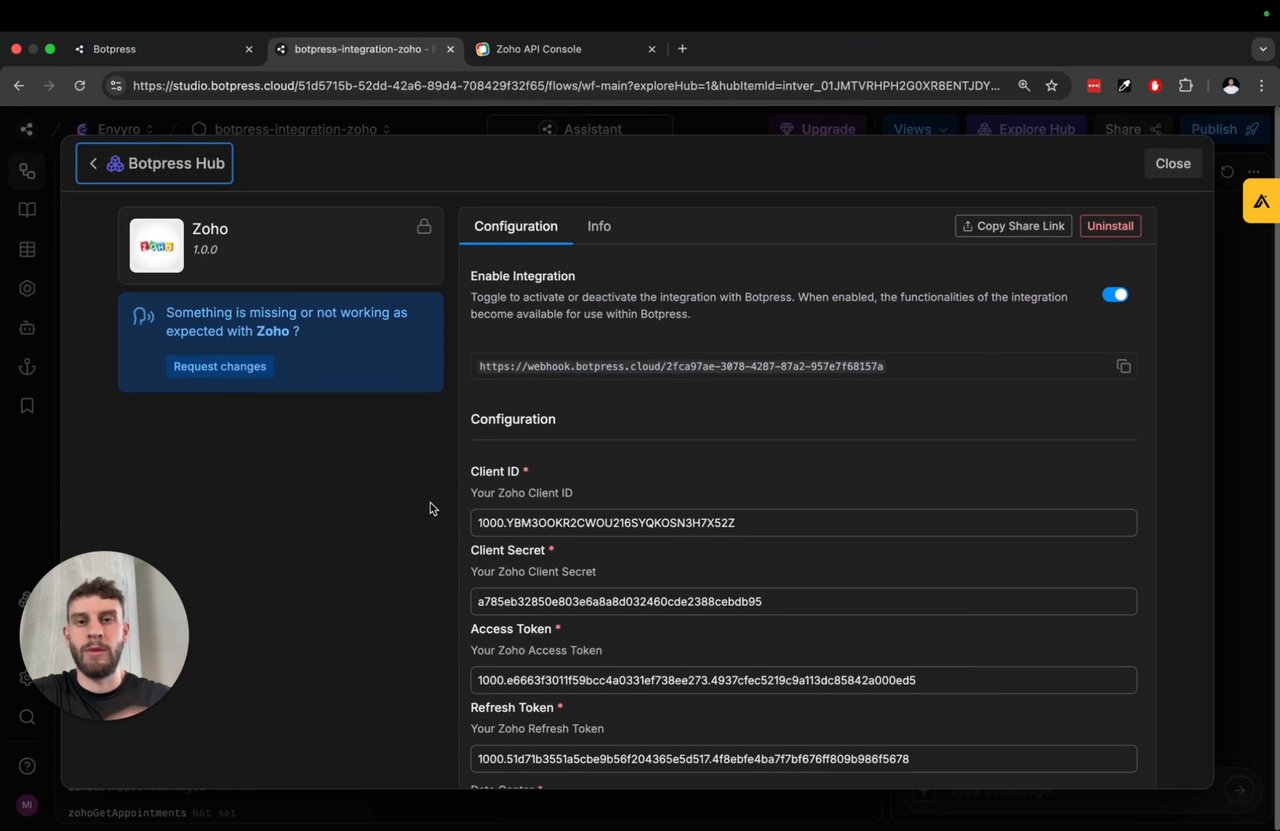1280x831 pixels.
Task: Reload the page in browser toolbar
Action: pos(80,86)
